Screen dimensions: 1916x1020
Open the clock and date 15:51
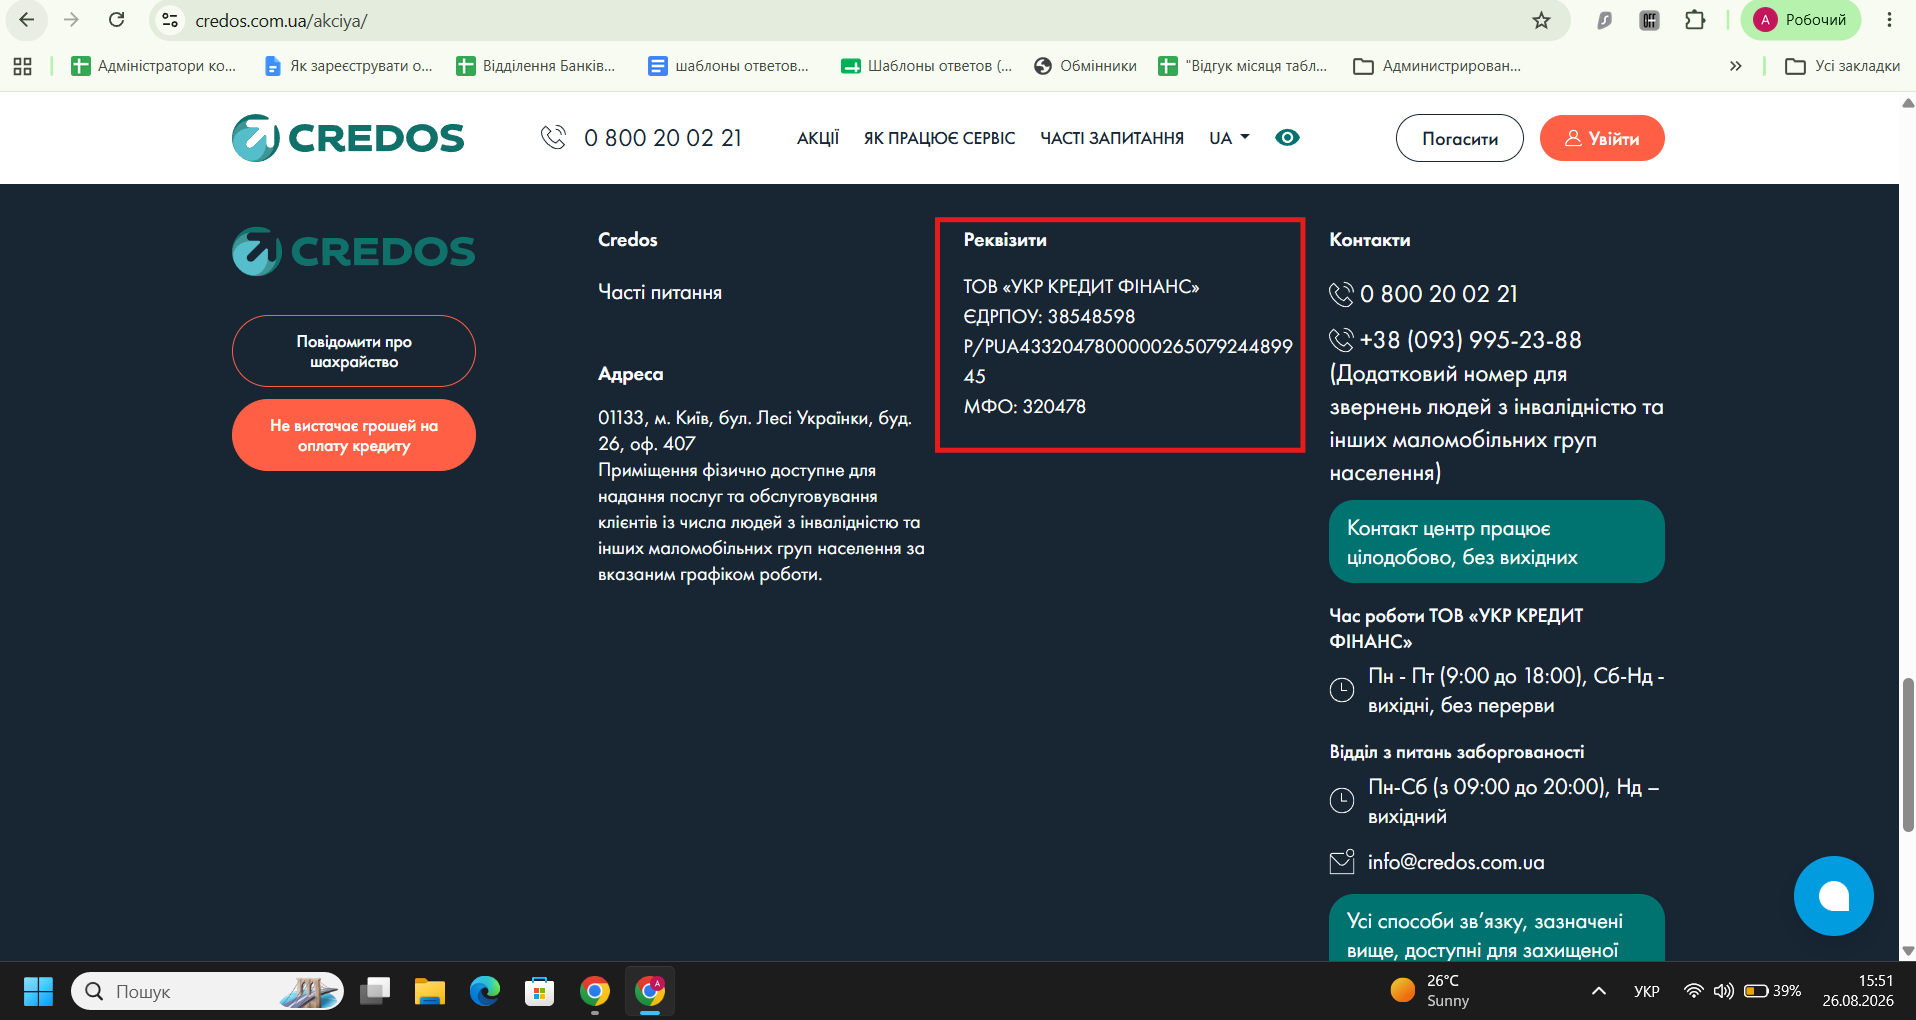[1858, 991]
